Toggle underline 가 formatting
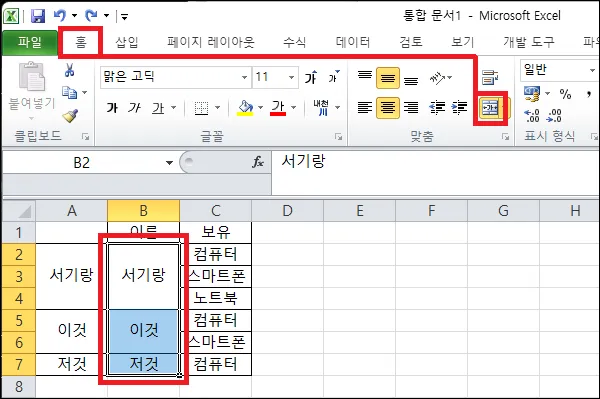The height and width of the screenshot is (399, 600). (158, 108)
